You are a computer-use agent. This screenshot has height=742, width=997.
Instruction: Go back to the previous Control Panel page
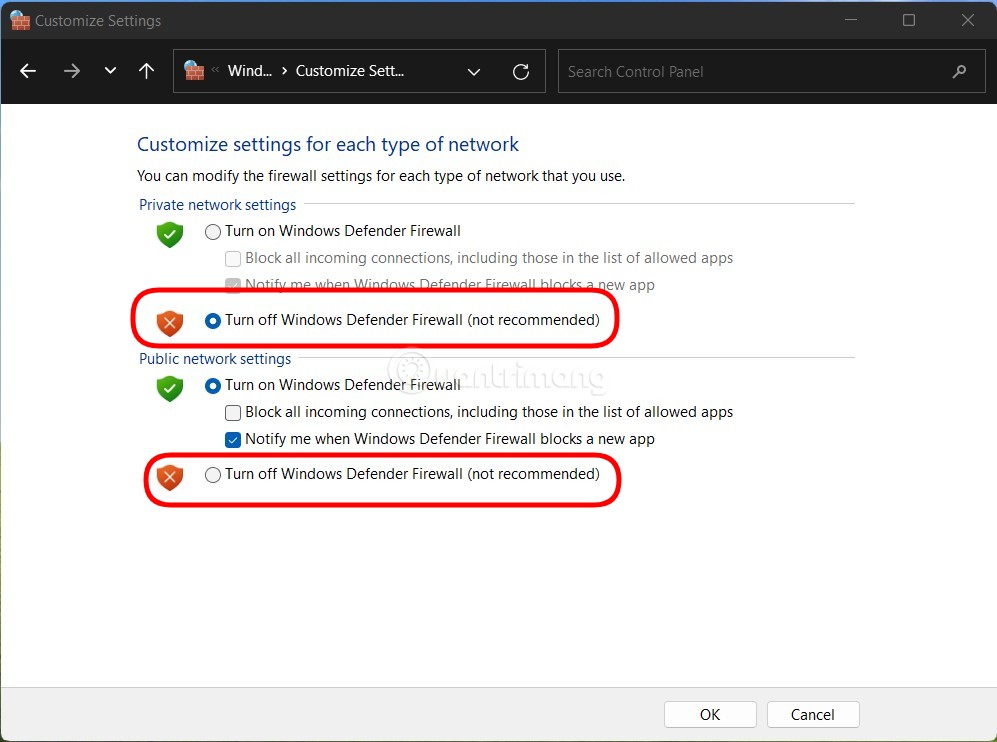[28, 71]
